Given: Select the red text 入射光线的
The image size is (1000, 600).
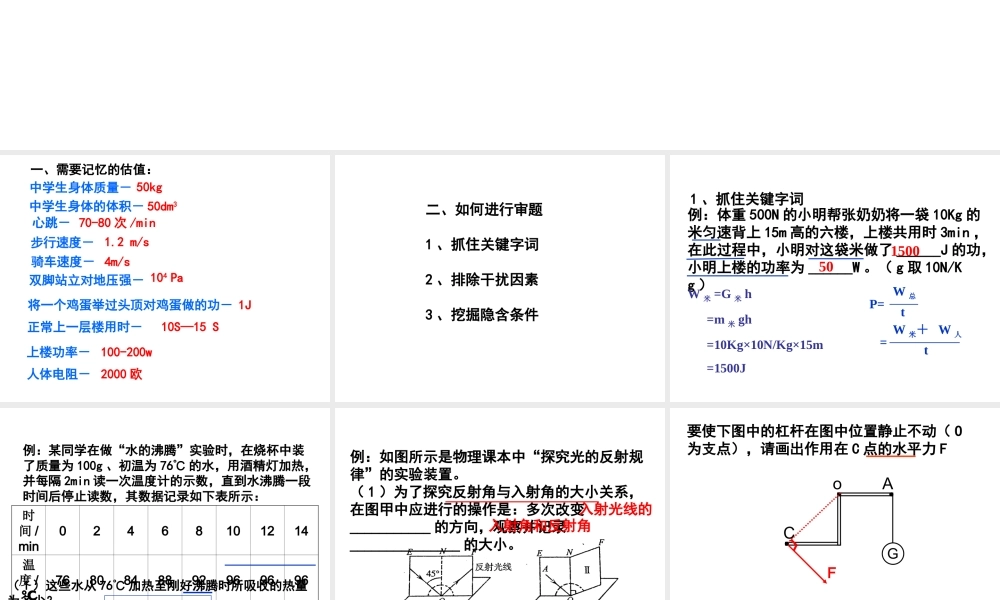Looking at the screenshot, I should 618,509.
